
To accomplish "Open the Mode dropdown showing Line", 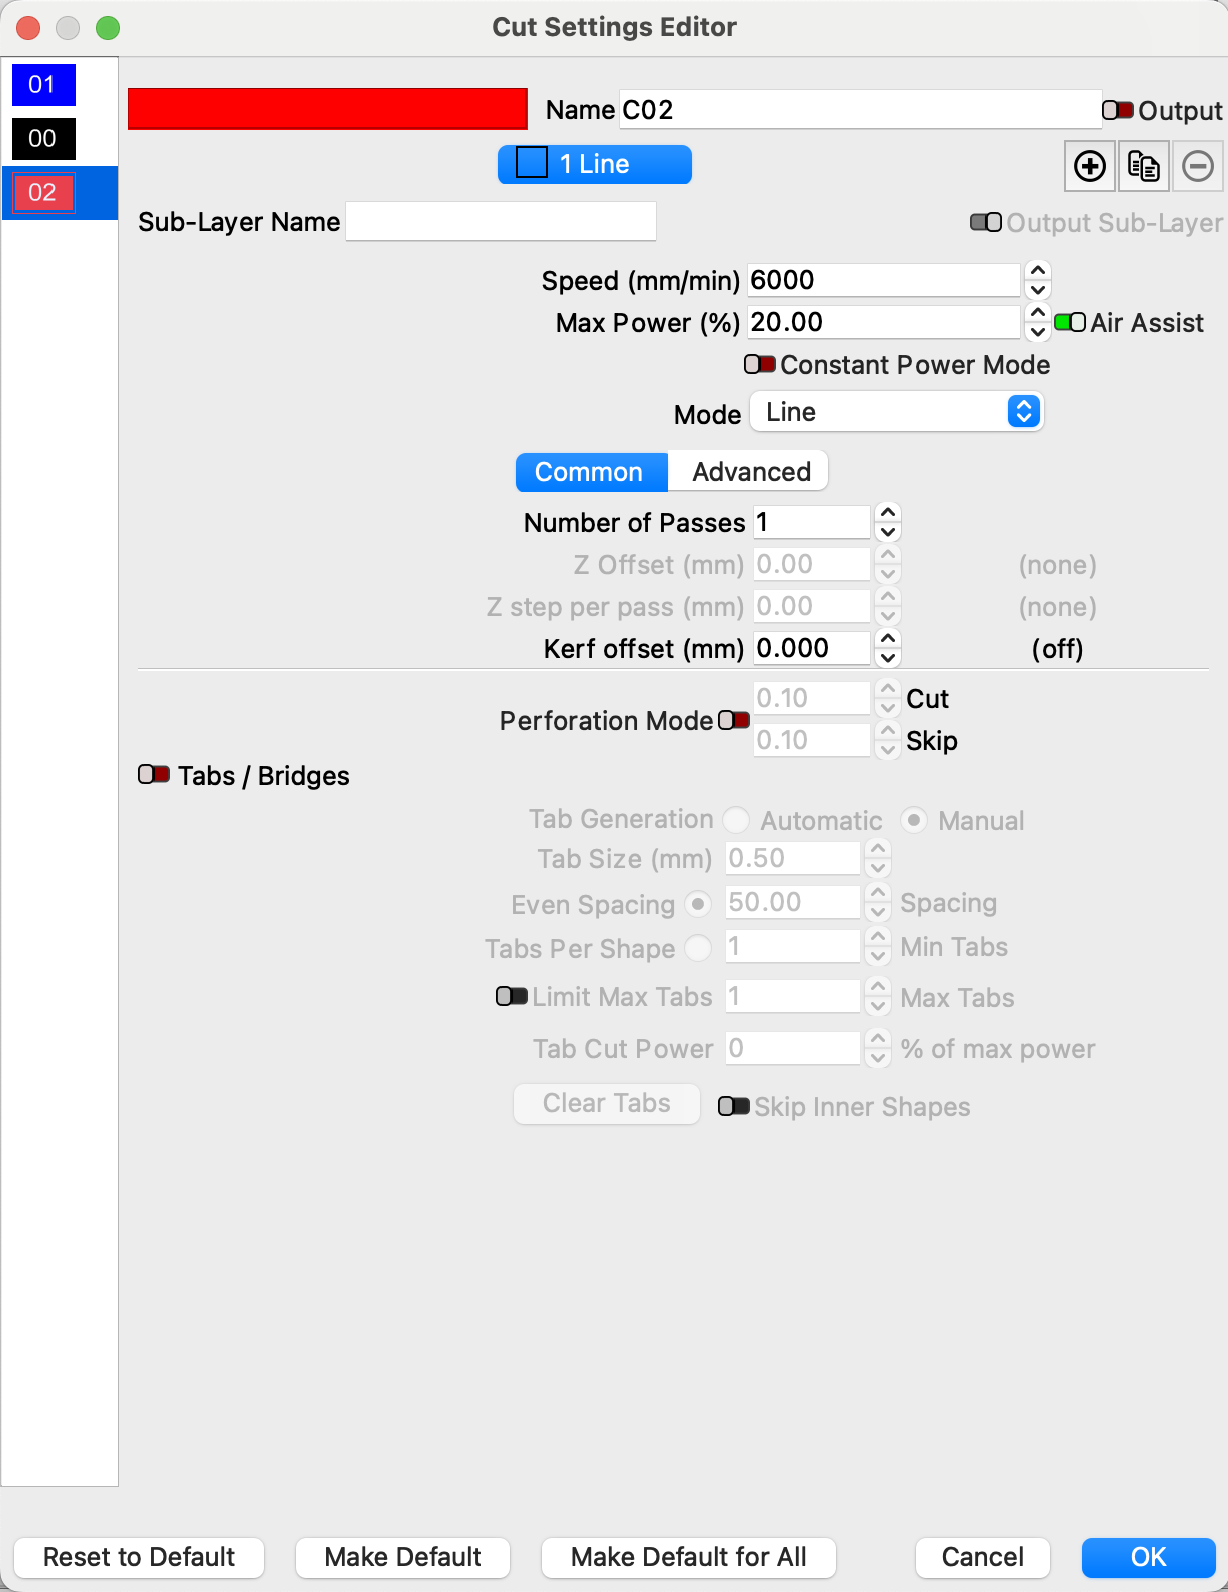I will click(897, 412).
